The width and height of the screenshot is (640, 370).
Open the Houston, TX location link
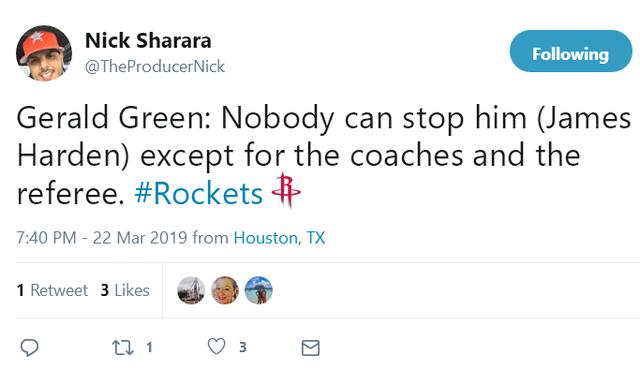point(279,238)
